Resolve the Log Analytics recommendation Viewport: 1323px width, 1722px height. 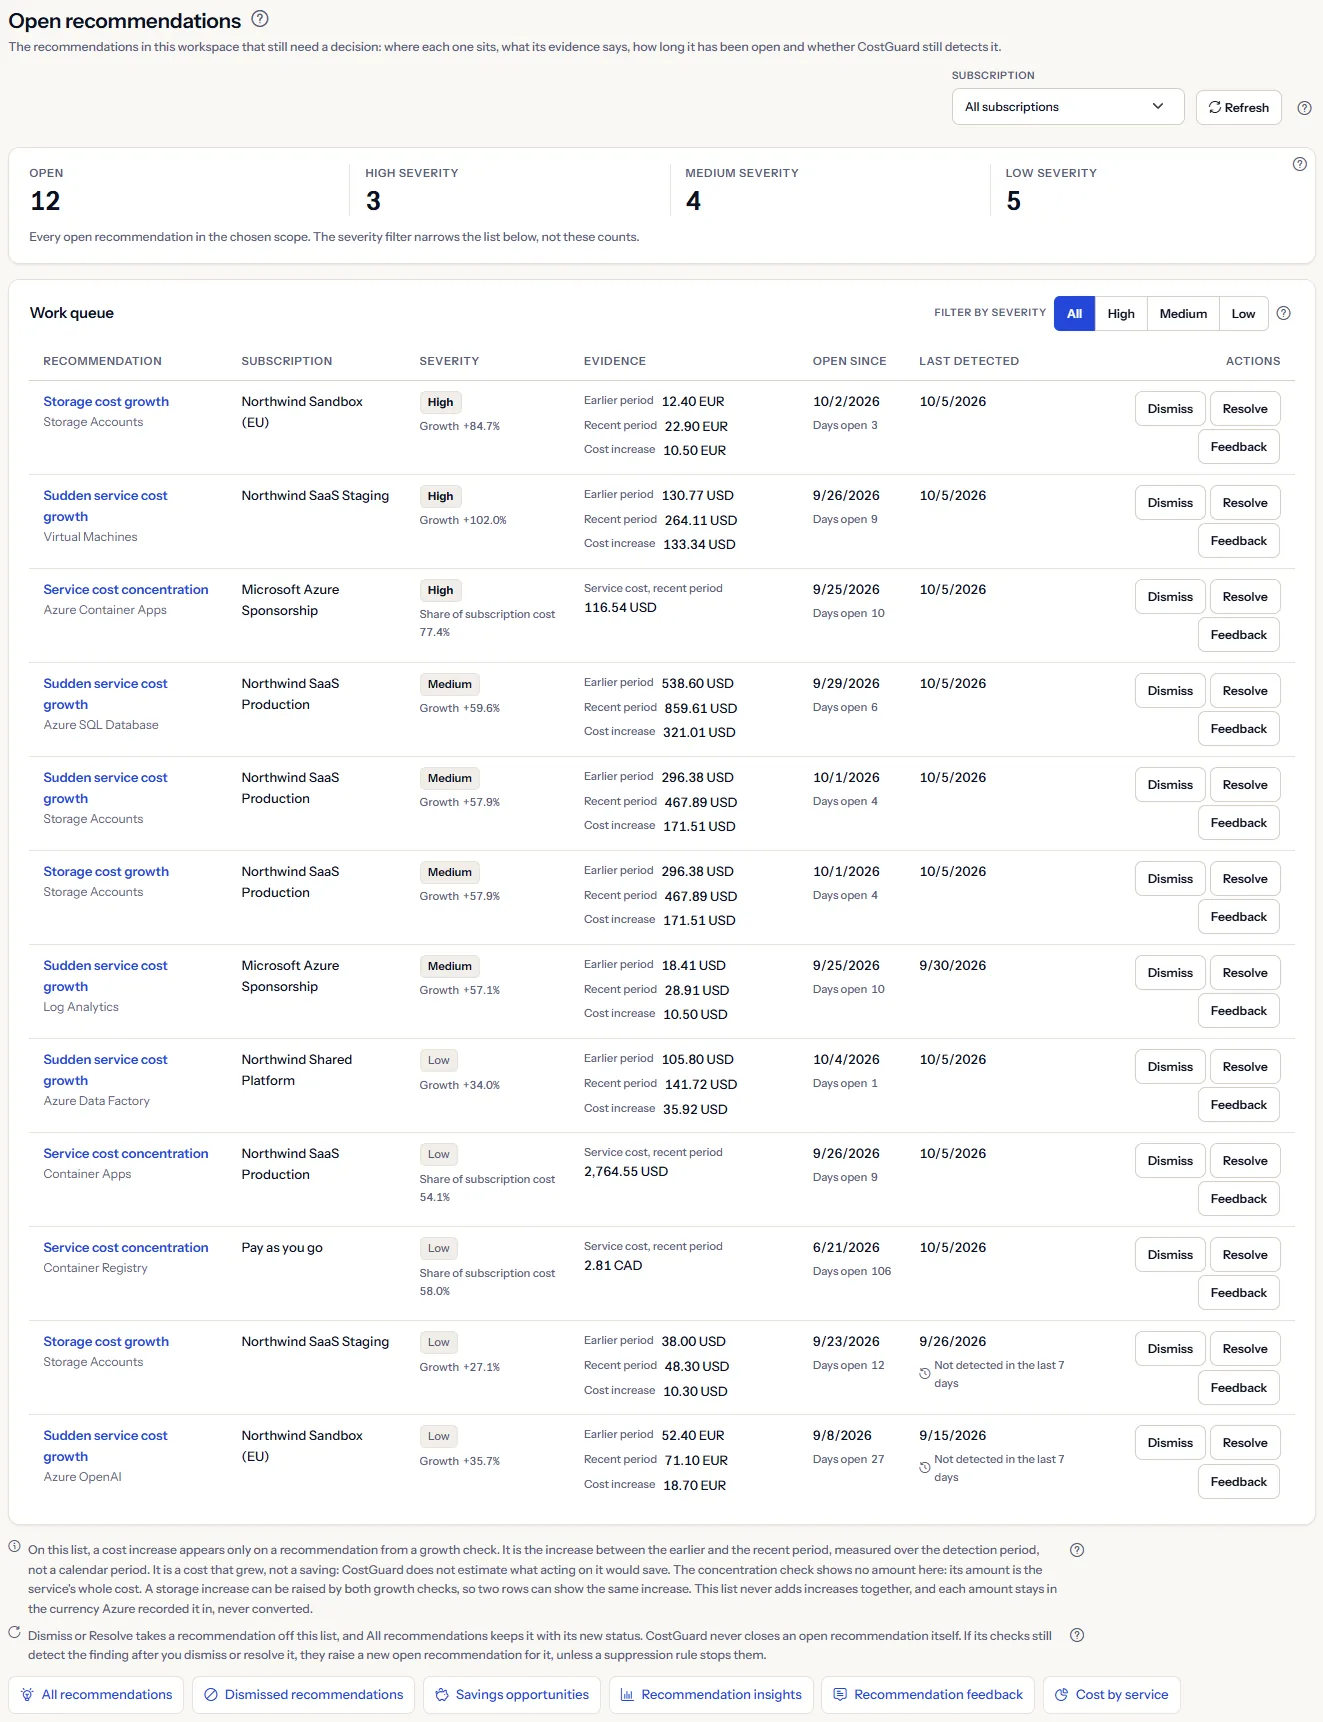(1245, 973)
